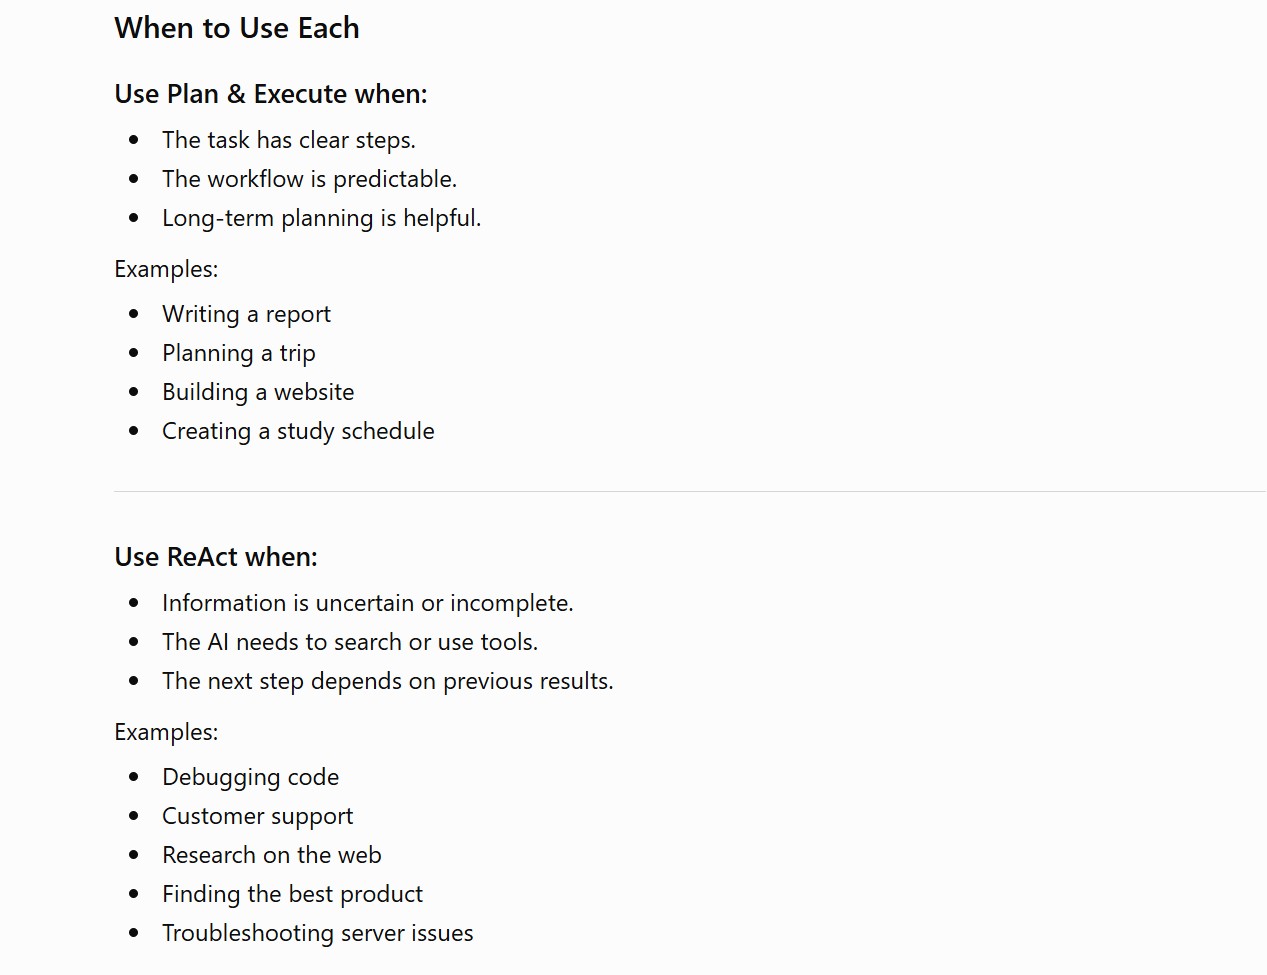Click 'Building a website' bullet text
The height and width of the screenshot is (975, 1267).
[258, 392]
